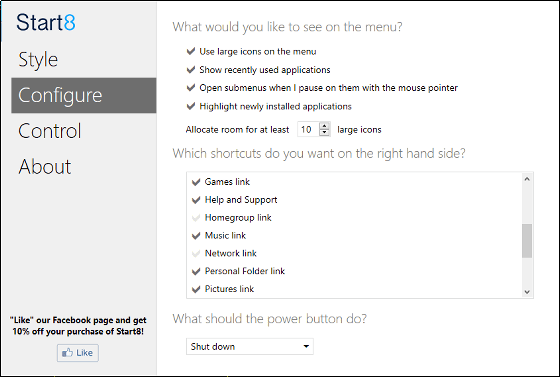The height and width of the screenshot is (377, 560).
Task: Uncheck Personal Folder link shortcut
Action: [196, 271]
